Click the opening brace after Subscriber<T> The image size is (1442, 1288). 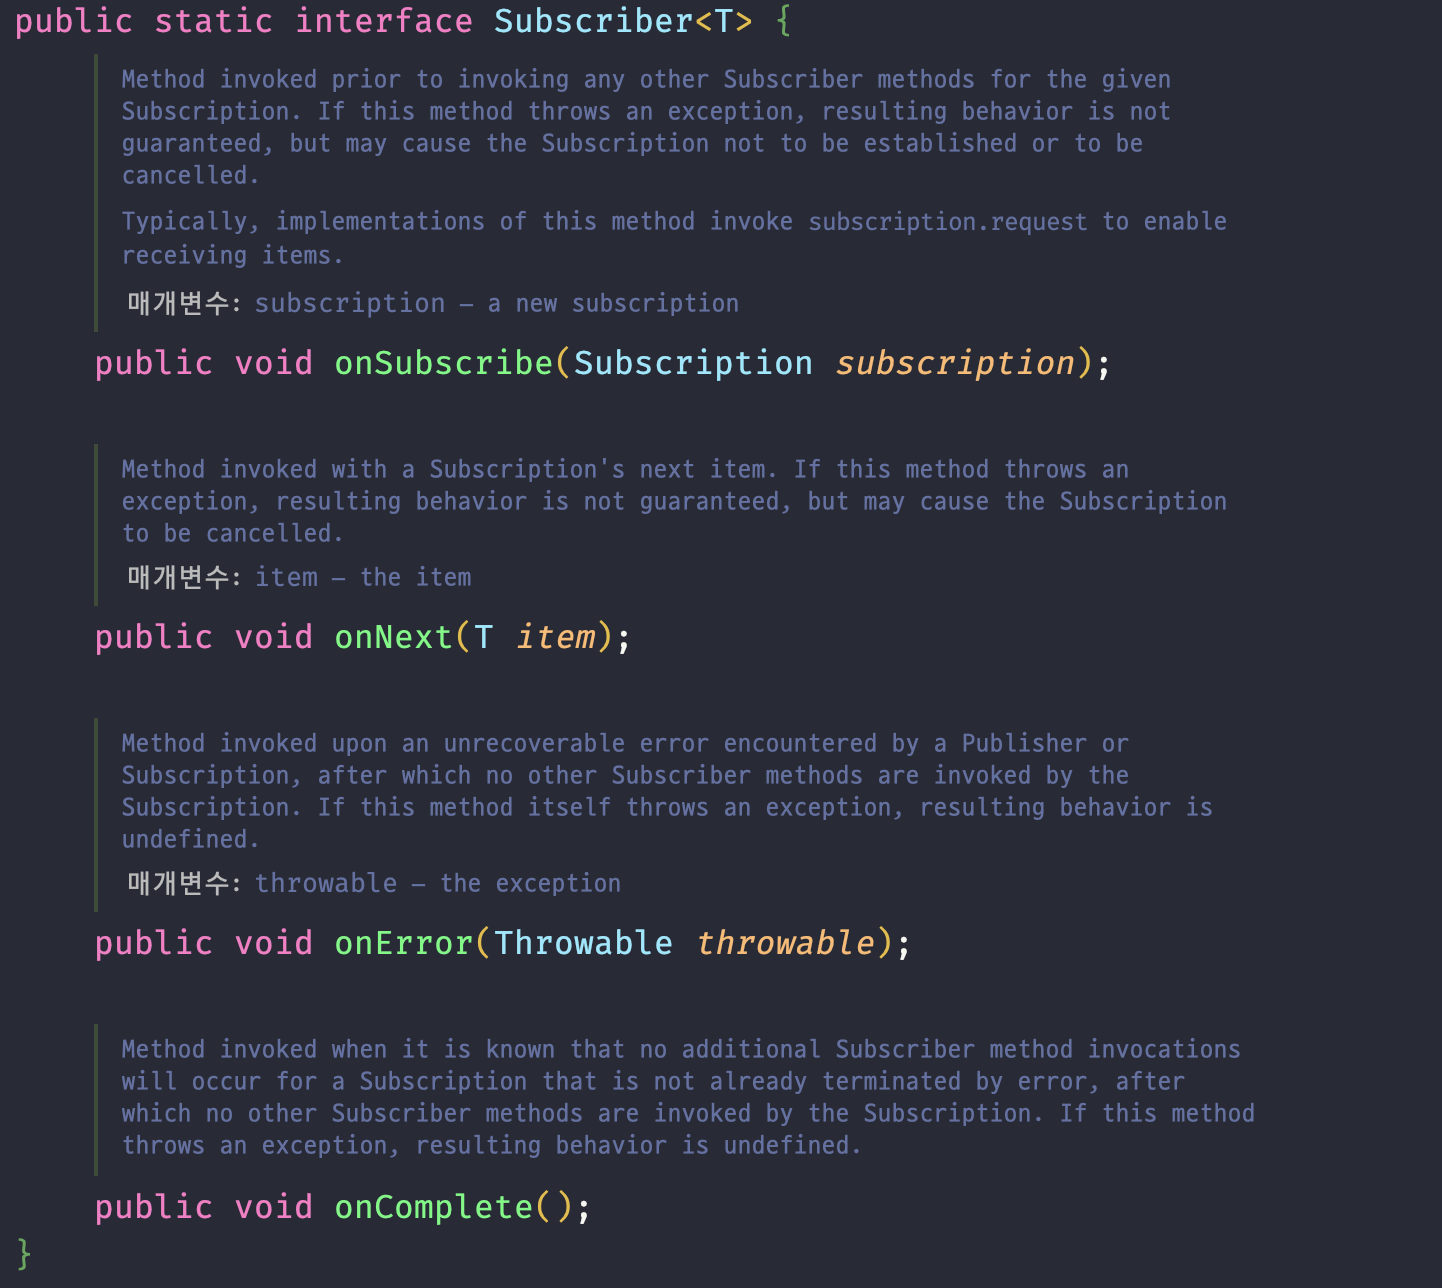(x=784, y=21)
